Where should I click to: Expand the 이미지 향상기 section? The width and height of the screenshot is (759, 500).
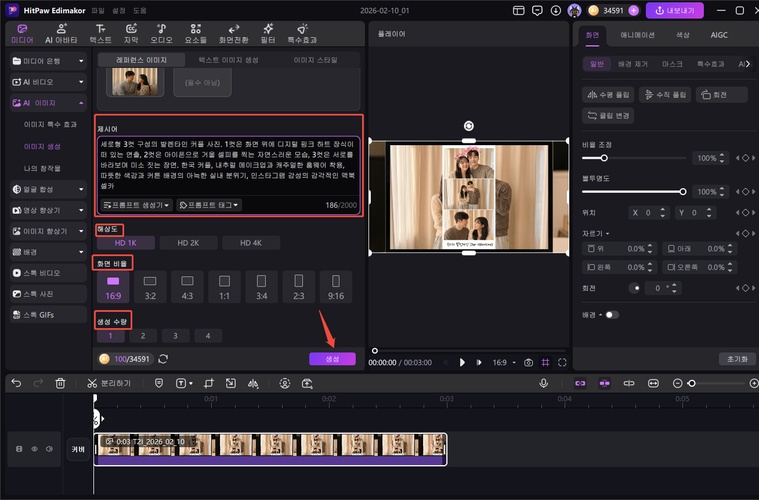click(48, 231)
